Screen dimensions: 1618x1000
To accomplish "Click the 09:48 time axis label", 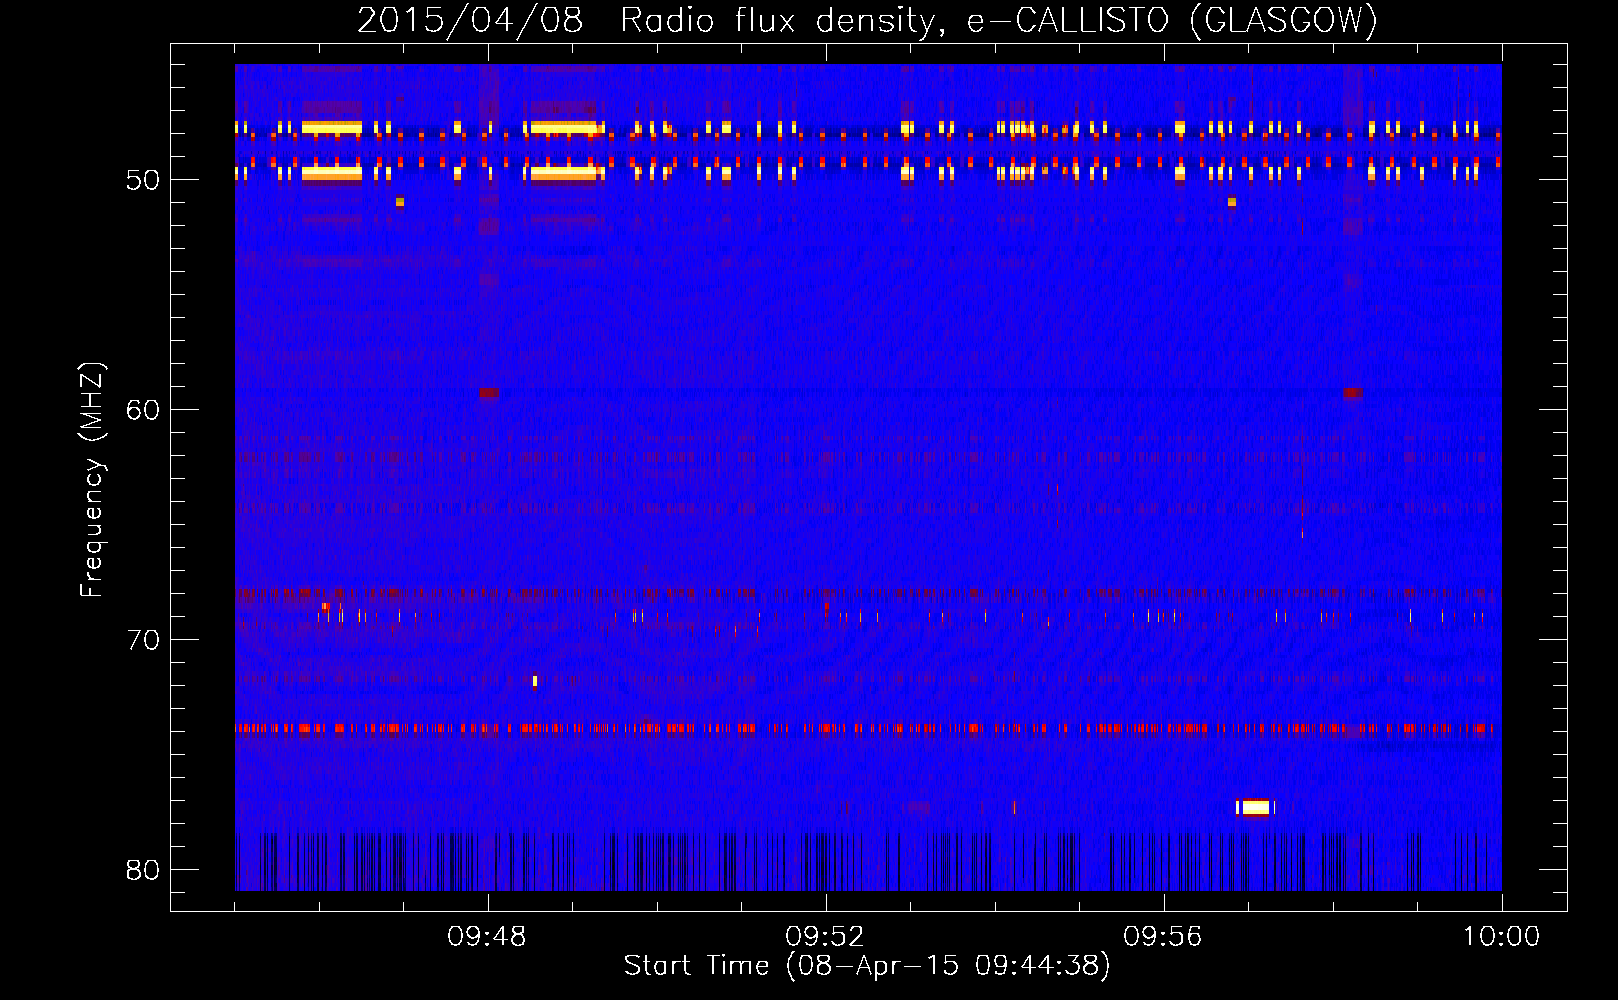I will coord(487,937).
